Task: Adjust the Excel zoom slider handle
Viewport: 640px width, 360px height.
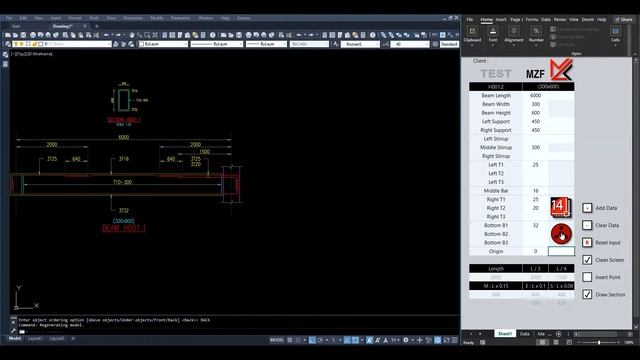Action: [x=599, y=342]
